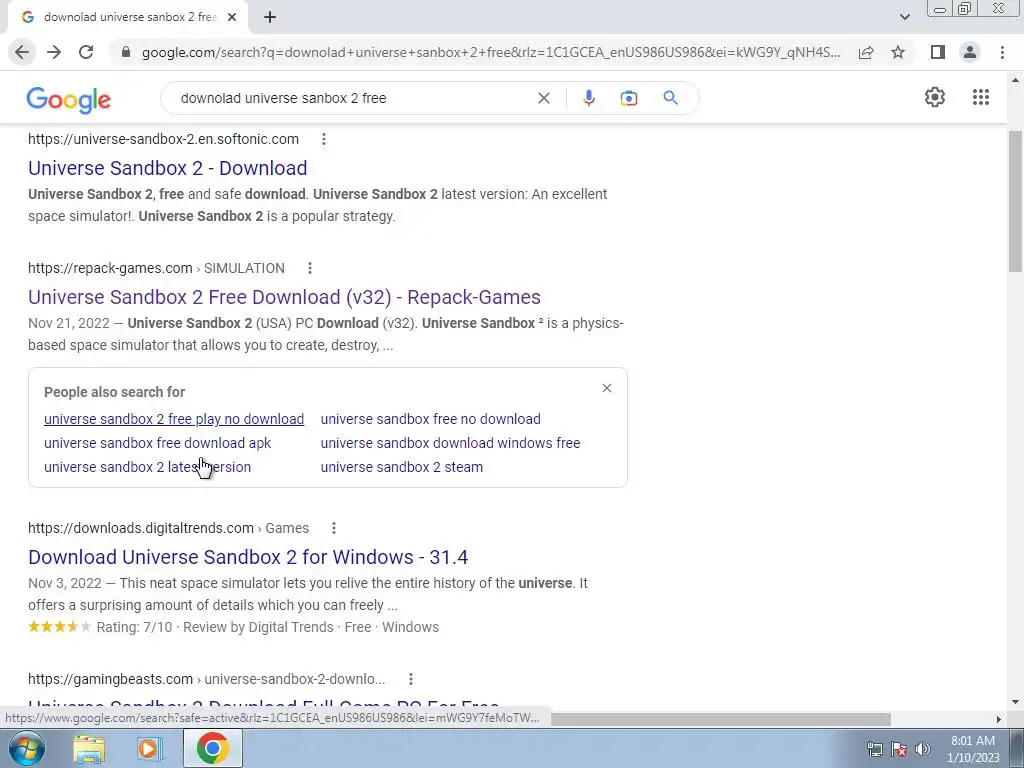Open the volume speaker tray icon
This screenshot has width=1024, height=768.
[x=922, y=749]
